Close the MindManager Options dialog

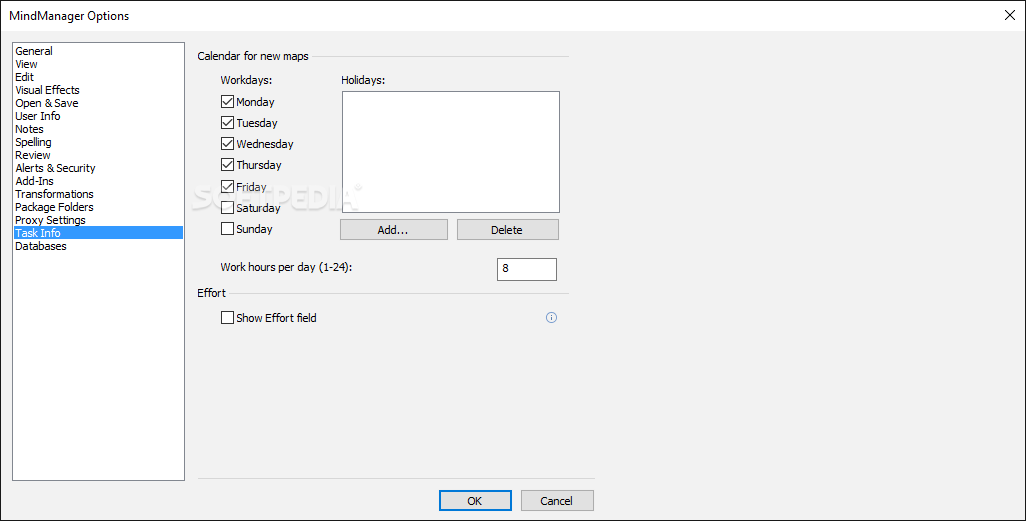tap(1010, 15)
